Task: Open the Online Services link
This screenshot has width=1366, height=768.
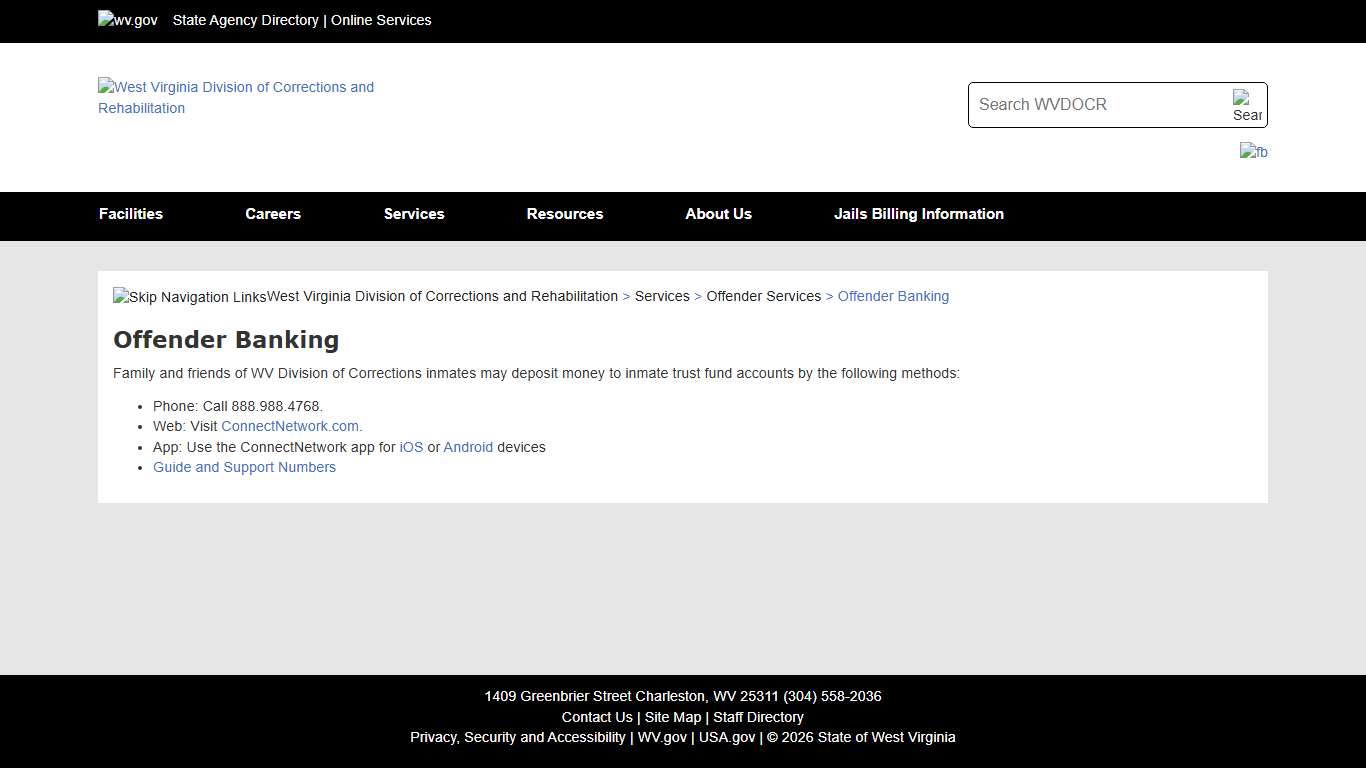Action: pyautogui.click(x=381, y=20)
